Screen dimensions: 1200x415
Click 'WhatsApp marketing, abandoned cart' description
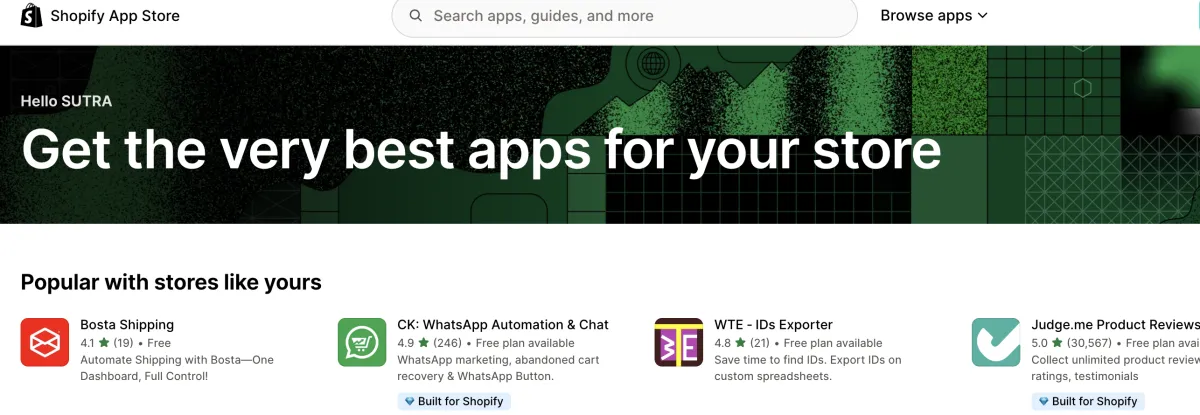coord(496,368)
